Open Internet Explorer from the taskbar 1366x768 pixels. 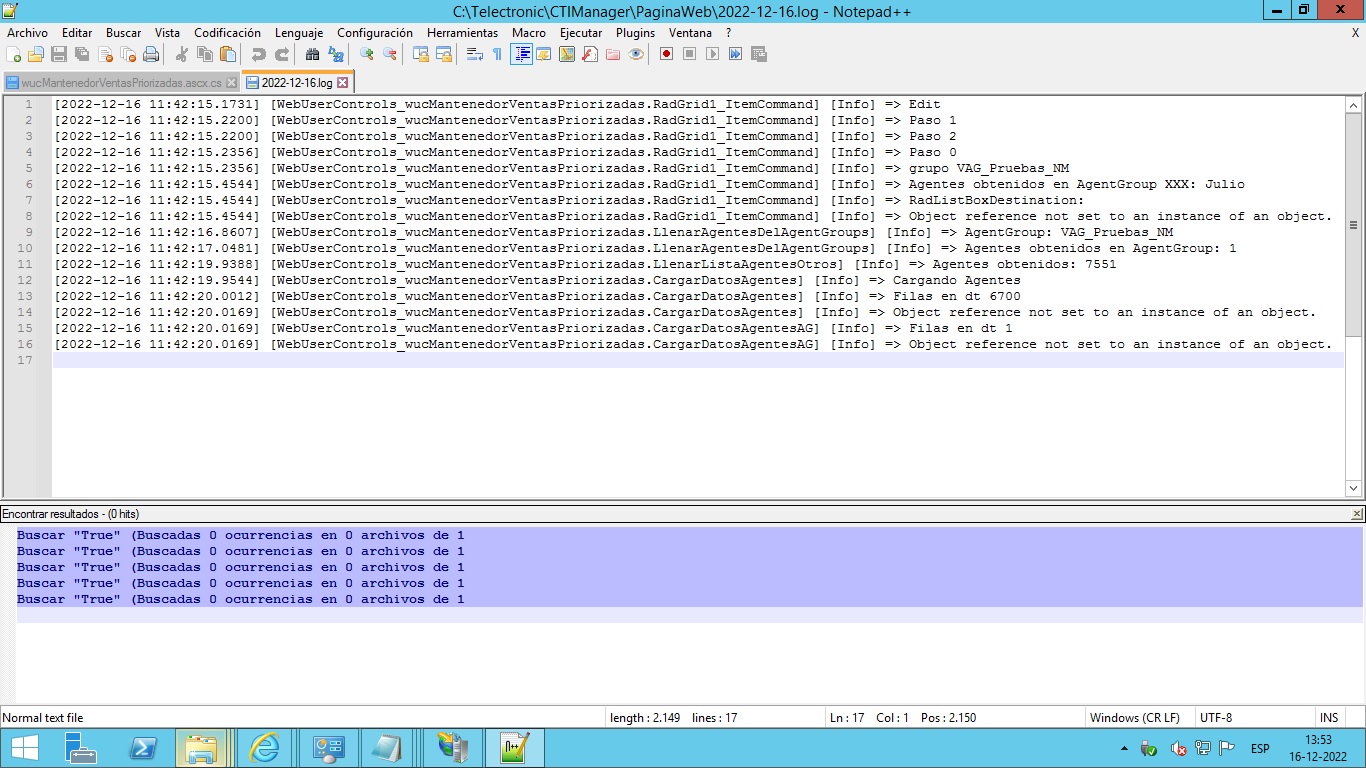(264, 748)
